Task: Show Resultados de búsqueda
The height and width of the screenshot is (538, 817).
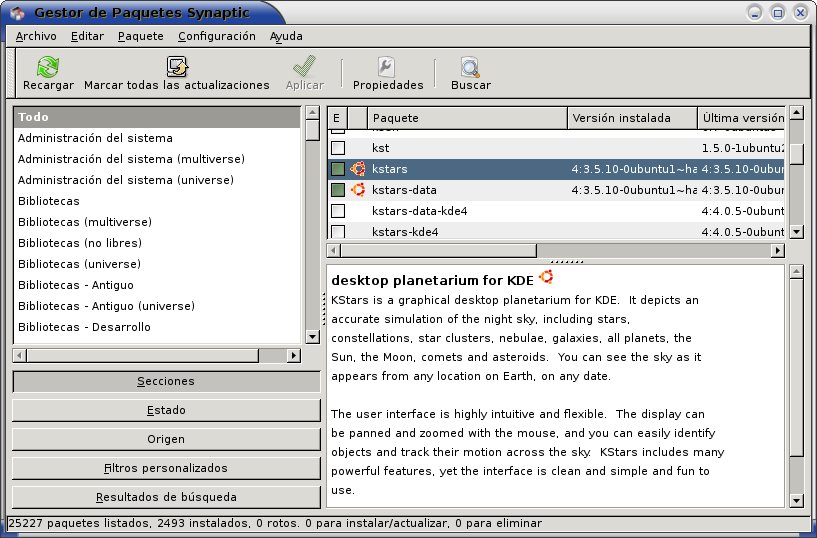Action: click(166, 497)
